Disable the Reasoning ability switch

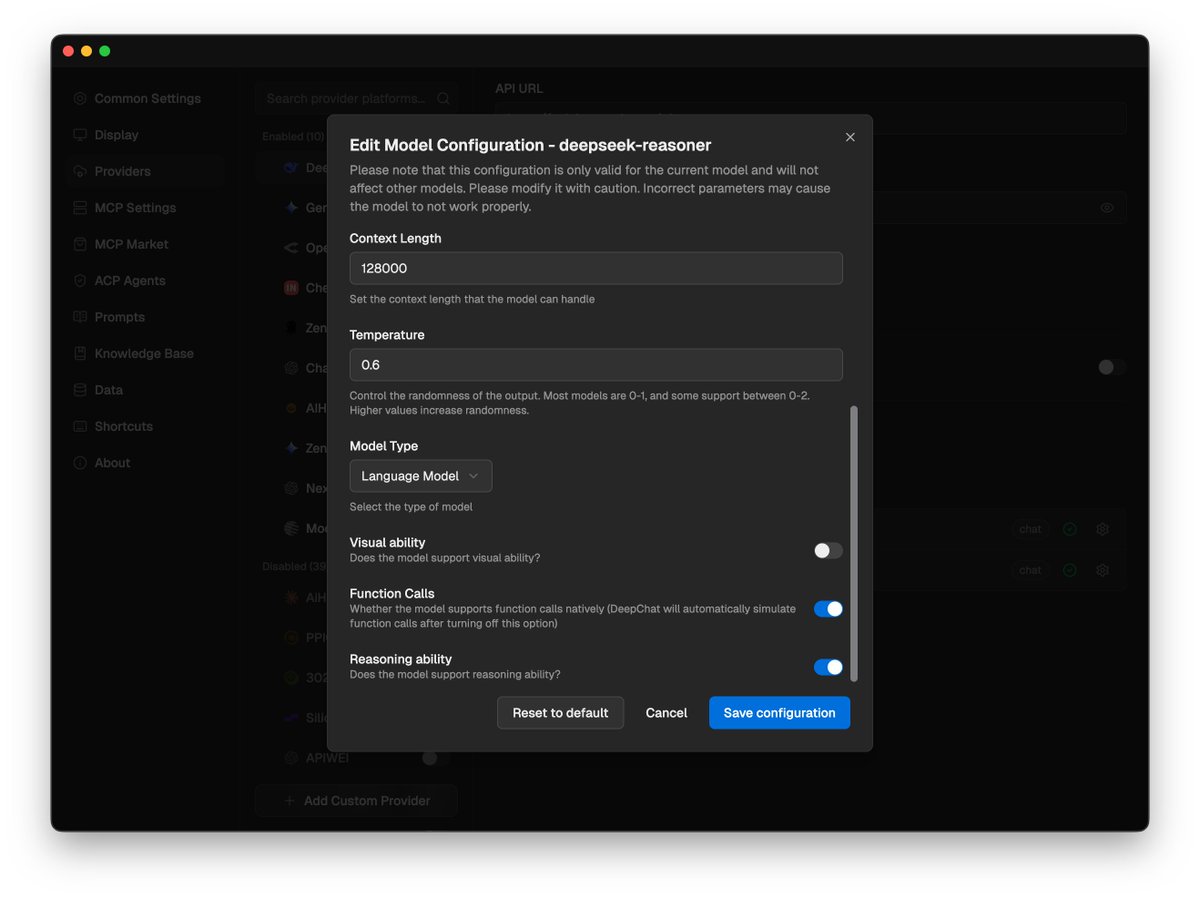click(x=828, y=667)
